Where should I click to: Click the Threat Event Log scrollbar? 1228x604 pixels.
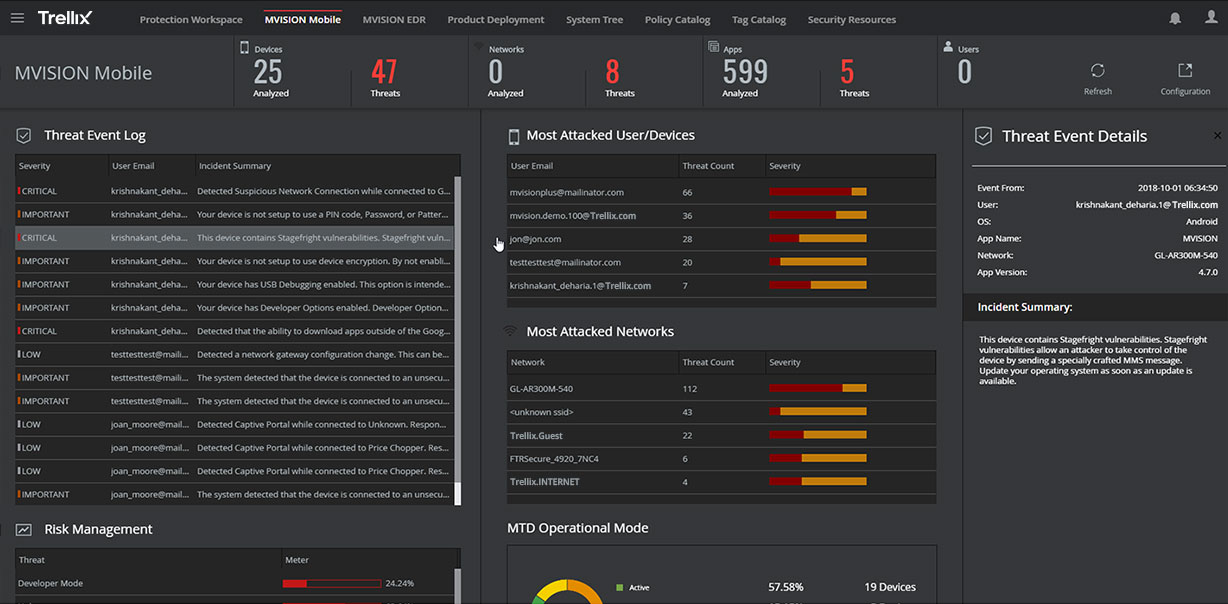click(x=458, y=340)
